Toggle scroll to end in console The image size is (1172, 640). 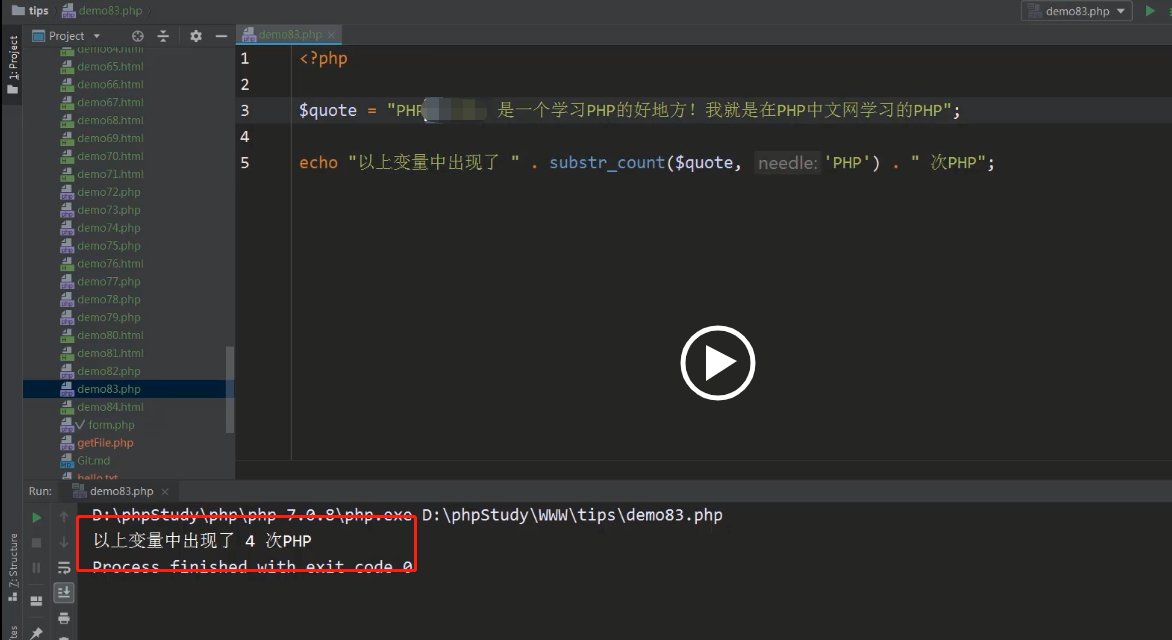[x=64, y=593]
